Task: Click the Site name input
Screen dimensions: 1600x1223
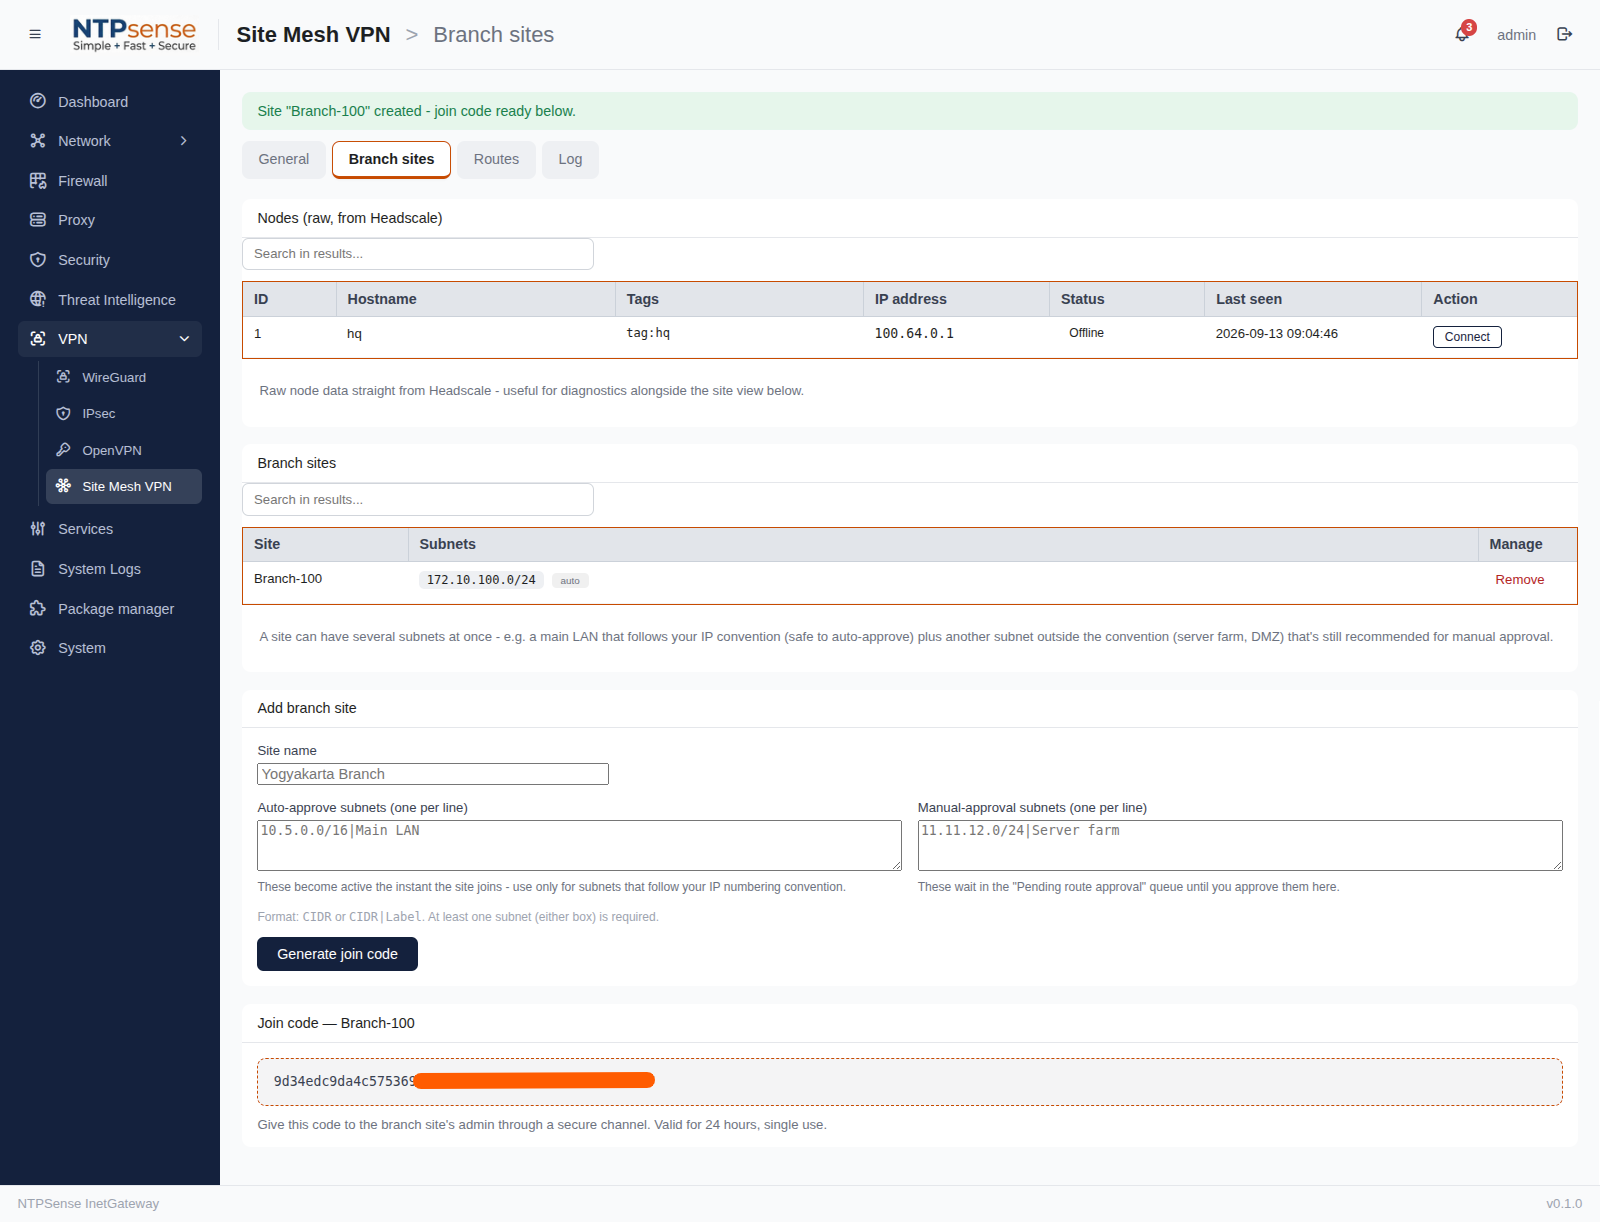Action: 433,774
